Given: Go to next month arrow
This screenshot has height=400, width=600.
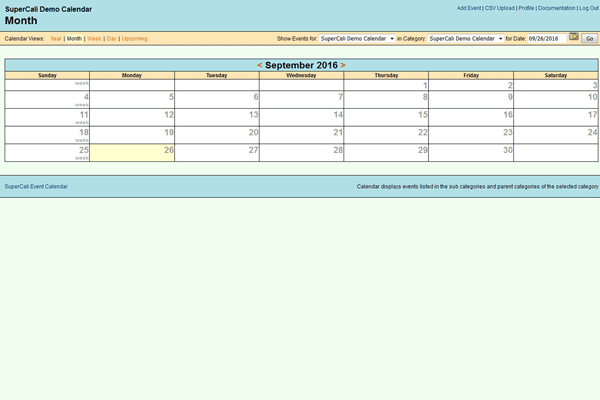Looking at the screenshot, I should click(343, 65).
